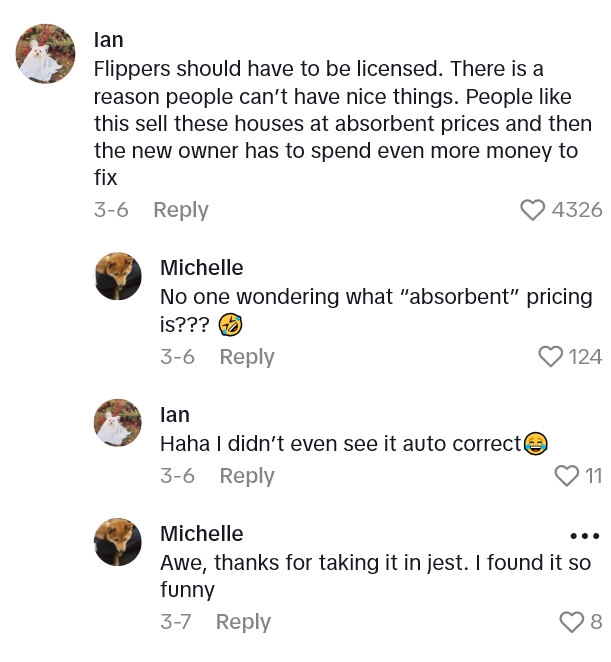Click username Ian on the top comment
Viewport: 611px width, 662px height.
108,40
